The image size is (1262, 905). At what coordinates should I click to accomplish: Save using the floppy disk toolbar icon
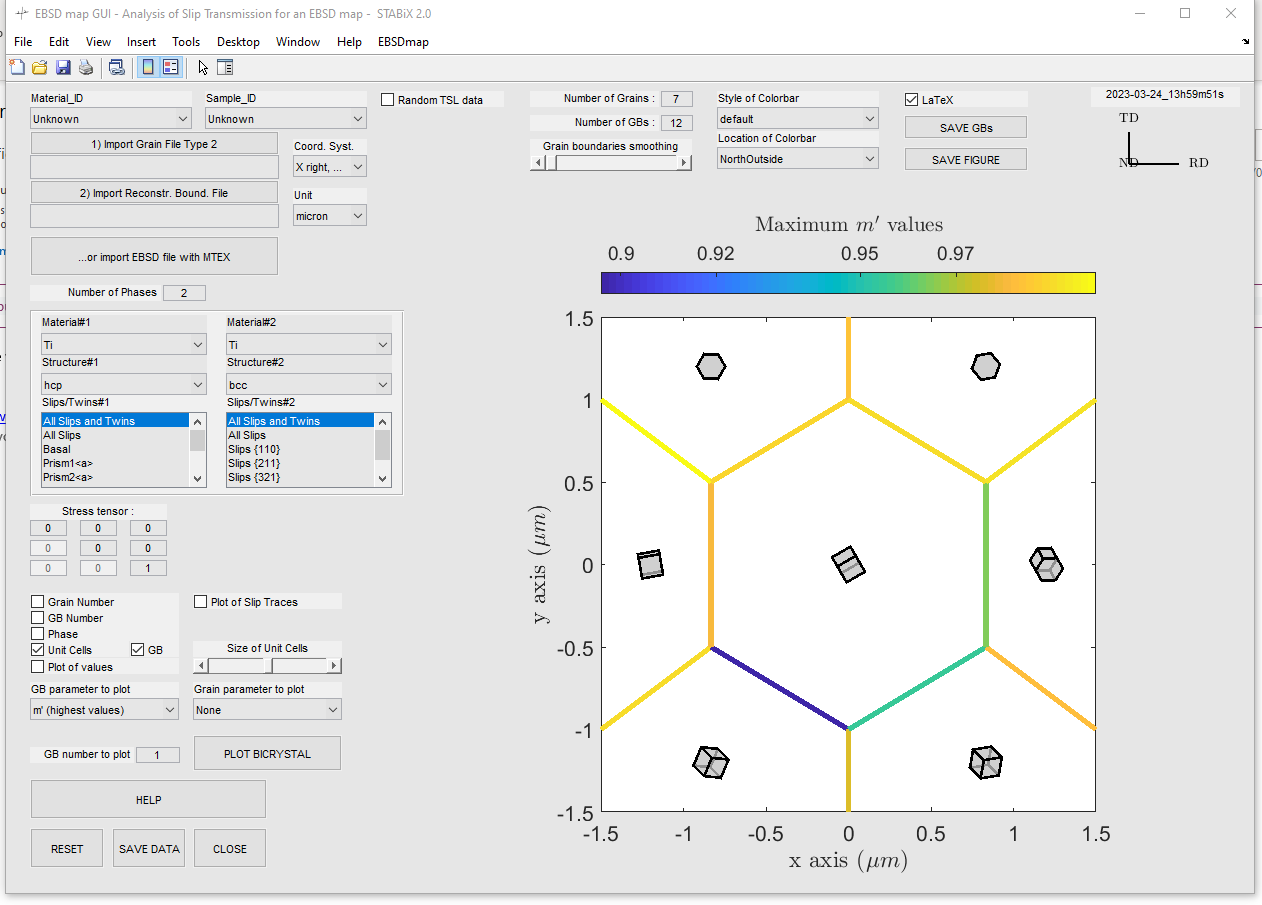click(63, 66)
